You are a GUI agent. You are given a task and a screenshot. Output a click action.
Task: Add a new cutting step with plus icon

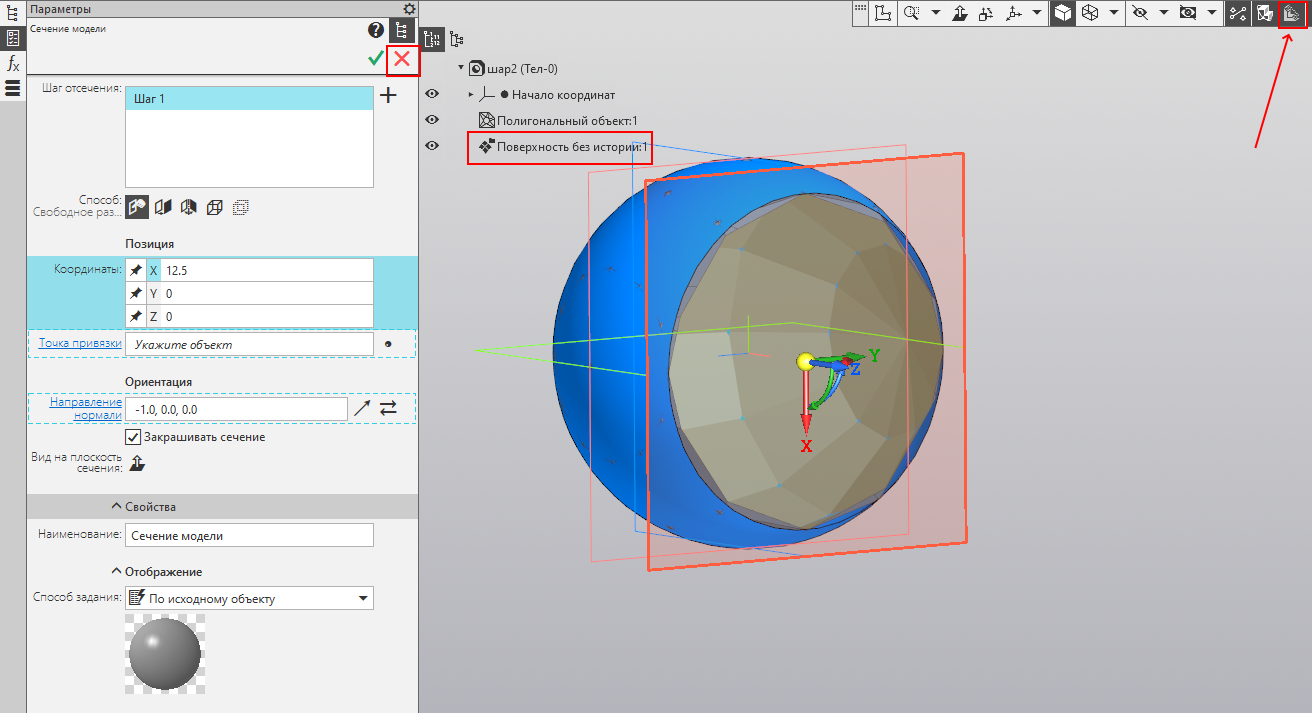point(389,96)
